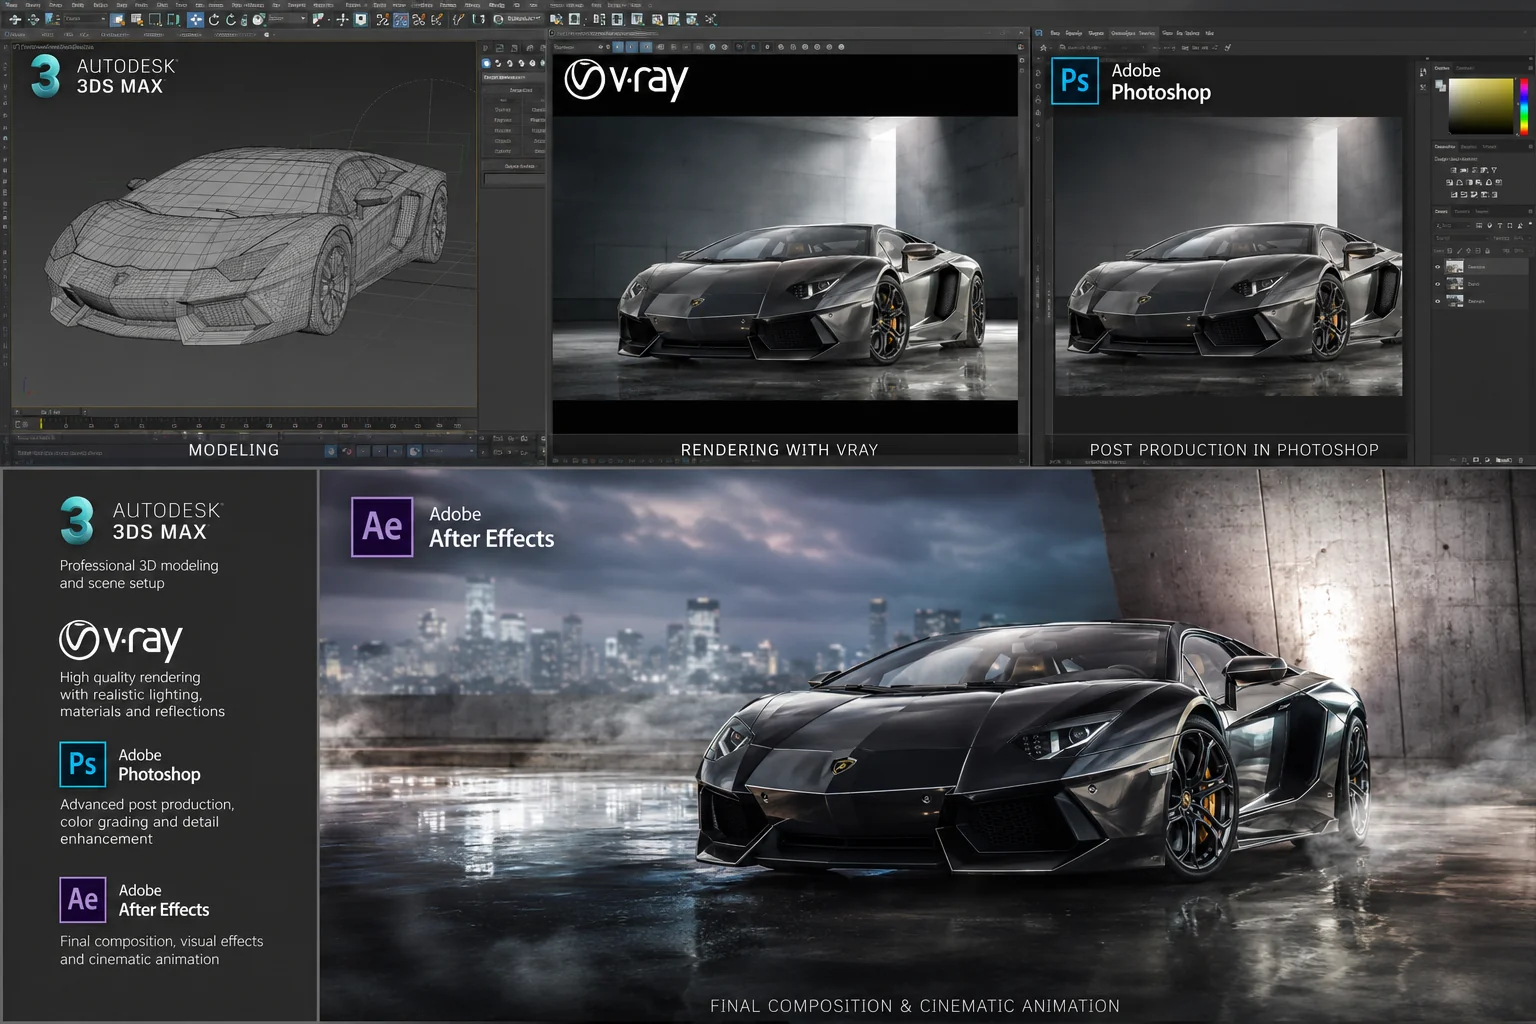Select the Layers panel tab
Viewport: 1536px width, 1024px height.
coord(1442,211)
